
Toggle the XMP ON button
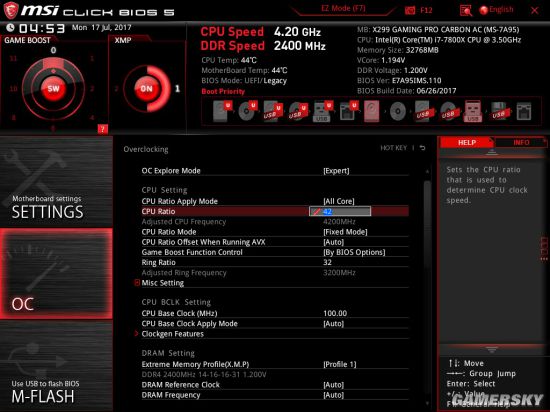[146, 88]
